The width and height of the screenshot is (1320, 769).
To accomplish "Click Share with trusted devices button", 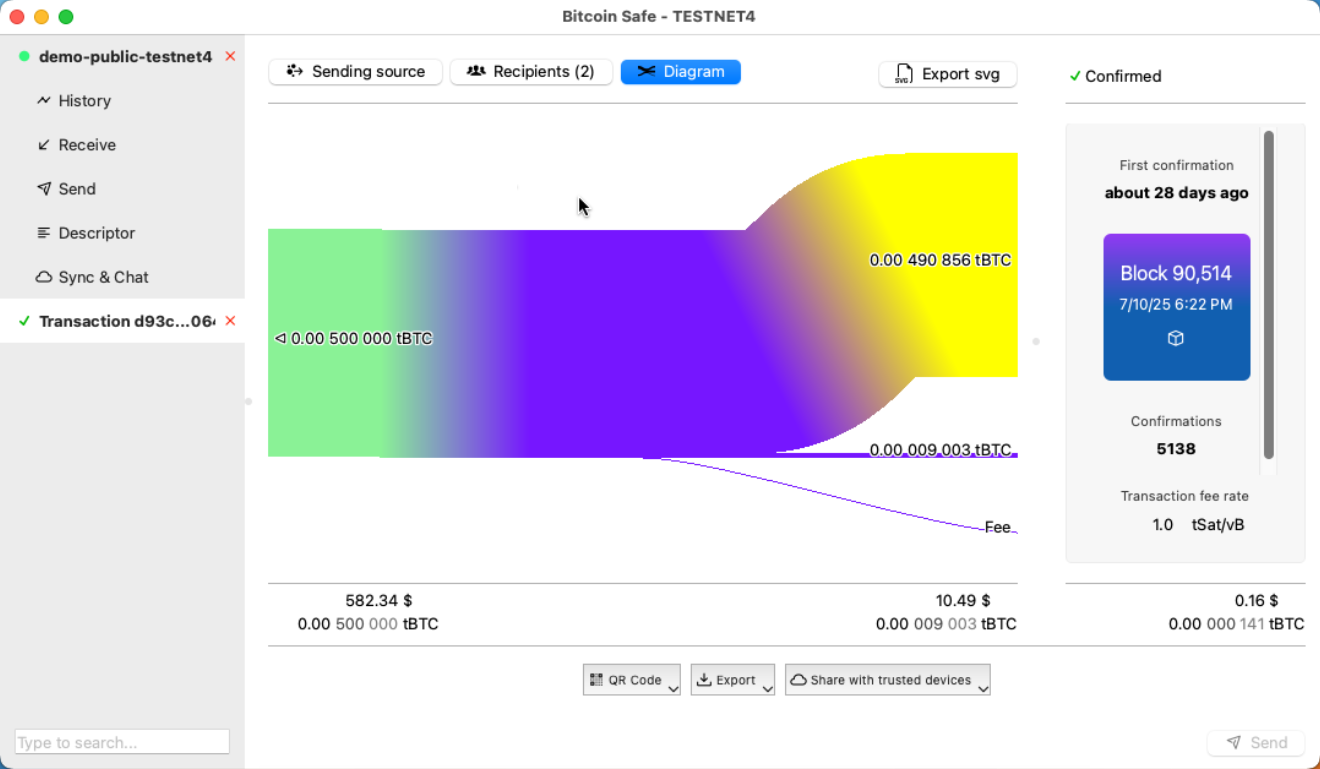I will pos(887,680).
